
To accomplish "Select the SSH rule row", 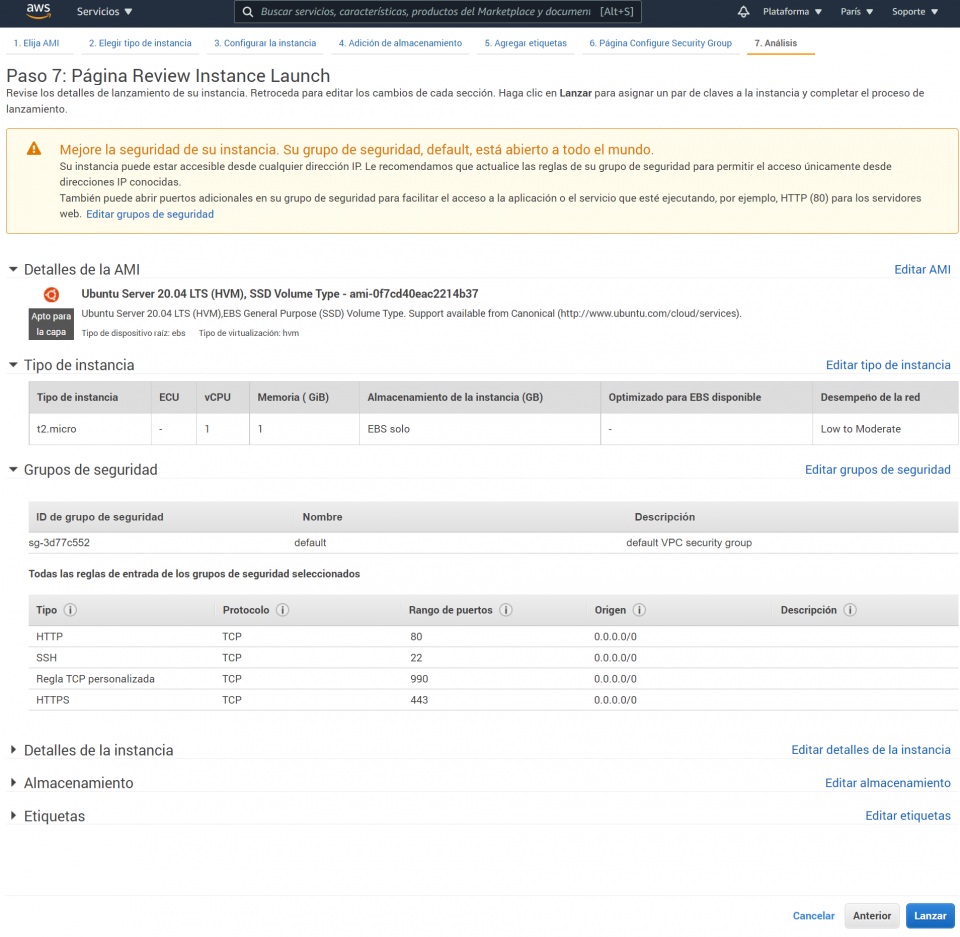I will pyautogui.click(x=493, y=658).
